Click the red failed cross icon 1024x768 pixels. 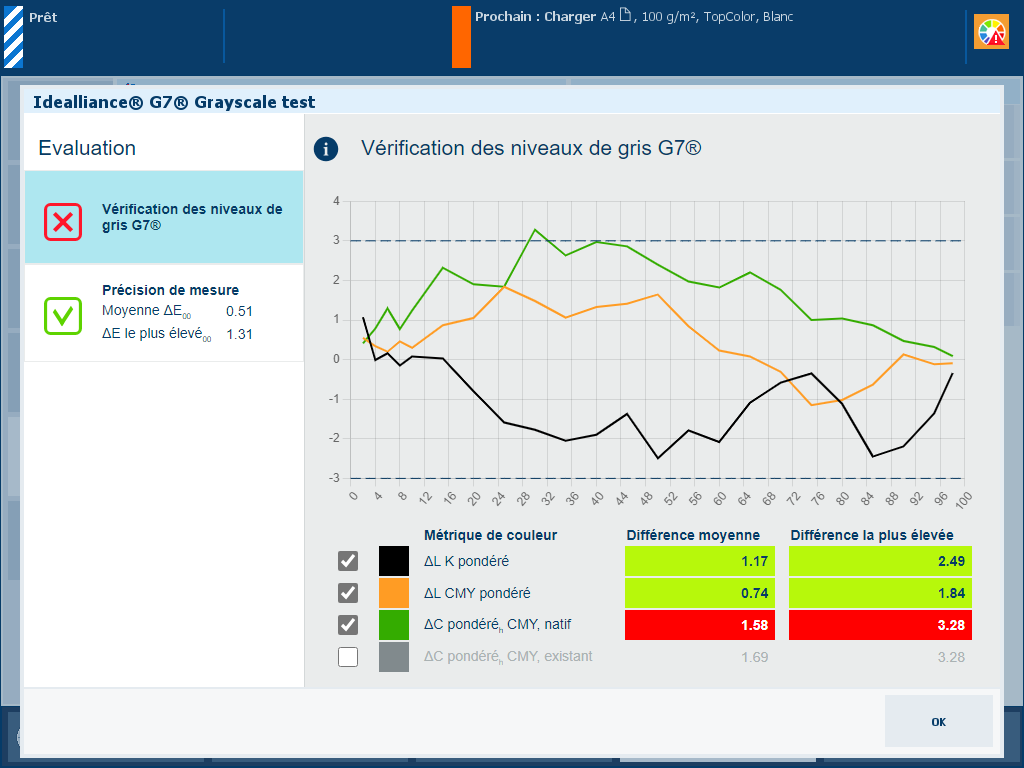tap(63, 222)
